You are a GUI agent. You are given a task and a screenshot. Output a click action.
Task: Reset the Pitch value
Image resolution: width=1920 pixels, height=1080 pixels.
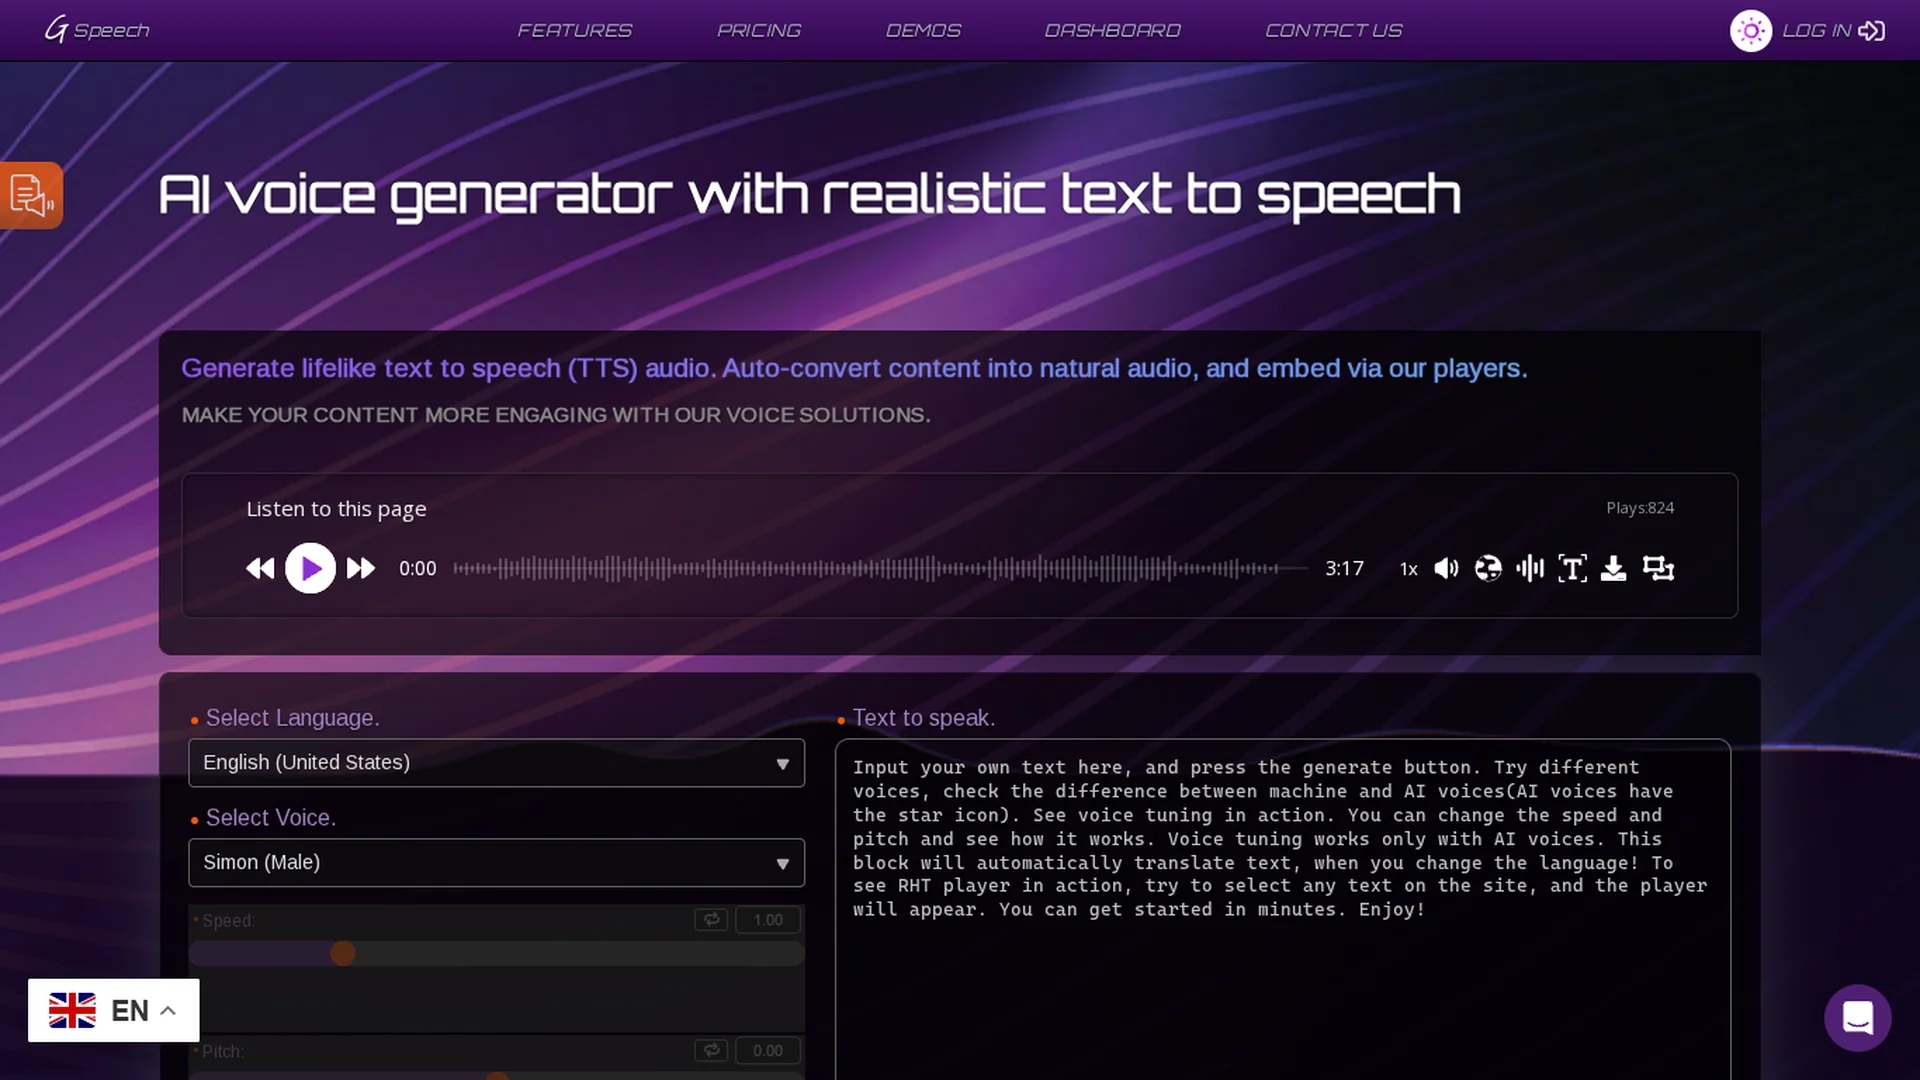coord(711,1050)
